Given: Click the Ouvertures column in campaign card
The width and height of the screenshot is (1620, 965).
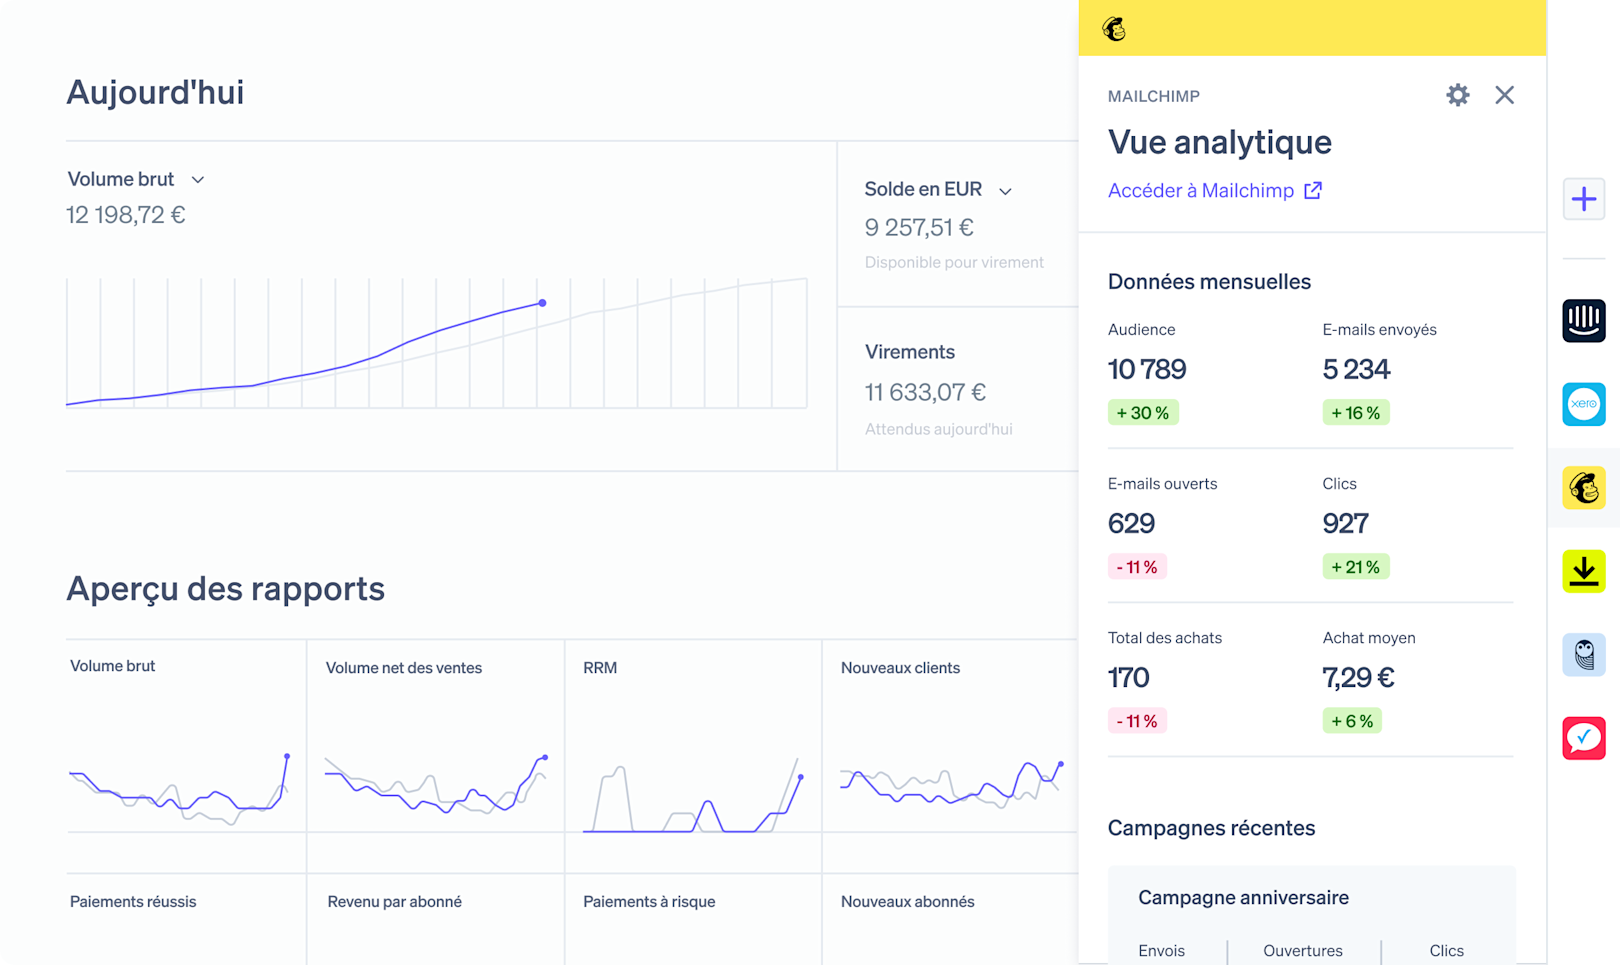Looking at the screenshot, I should [x=1303, y=951].
